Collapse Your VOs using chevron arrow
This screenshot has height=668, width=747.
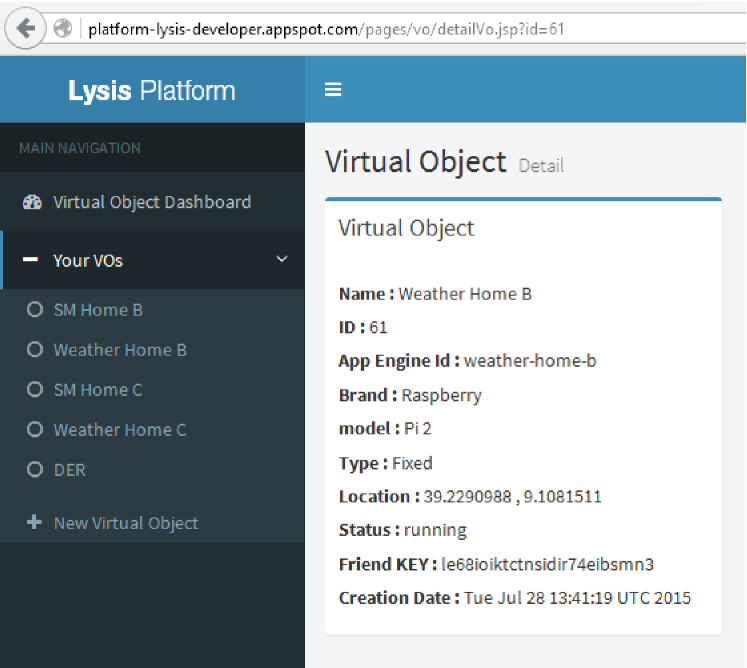(x=282, y=260)
